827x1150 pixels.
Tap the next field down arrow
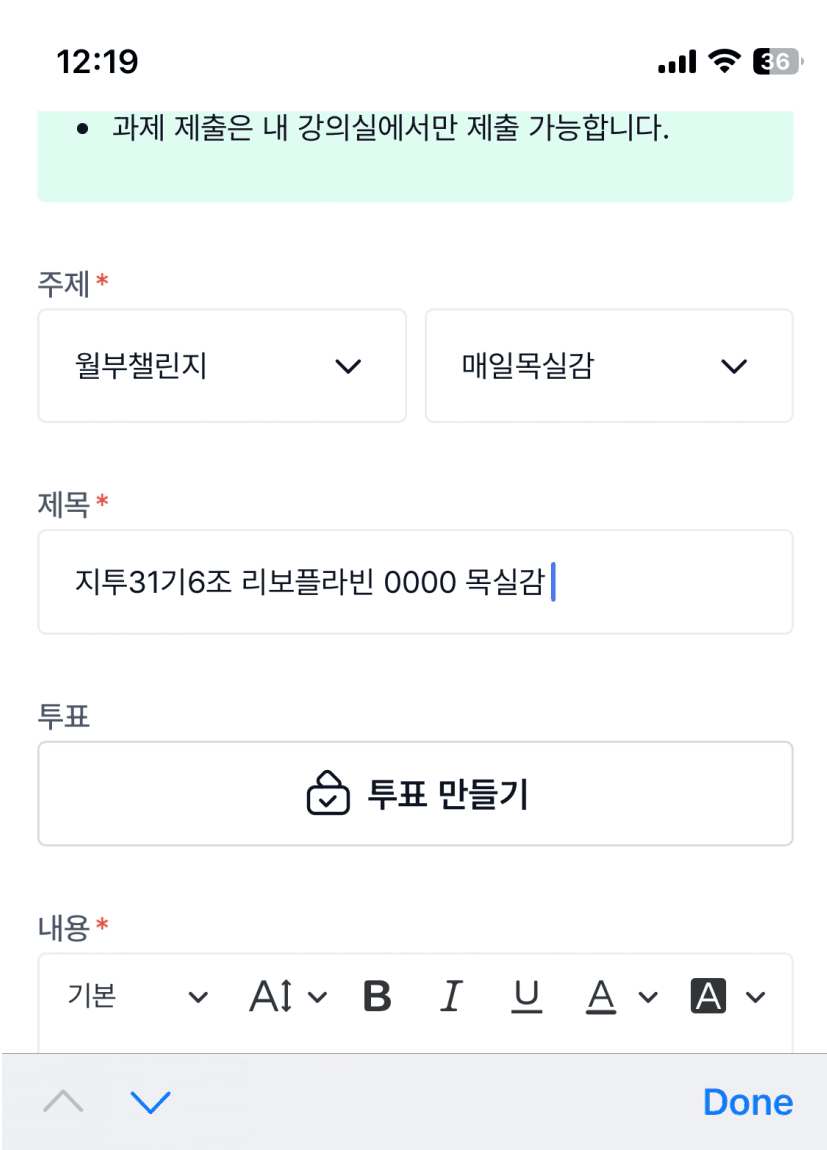click(x=151, y=1102)
